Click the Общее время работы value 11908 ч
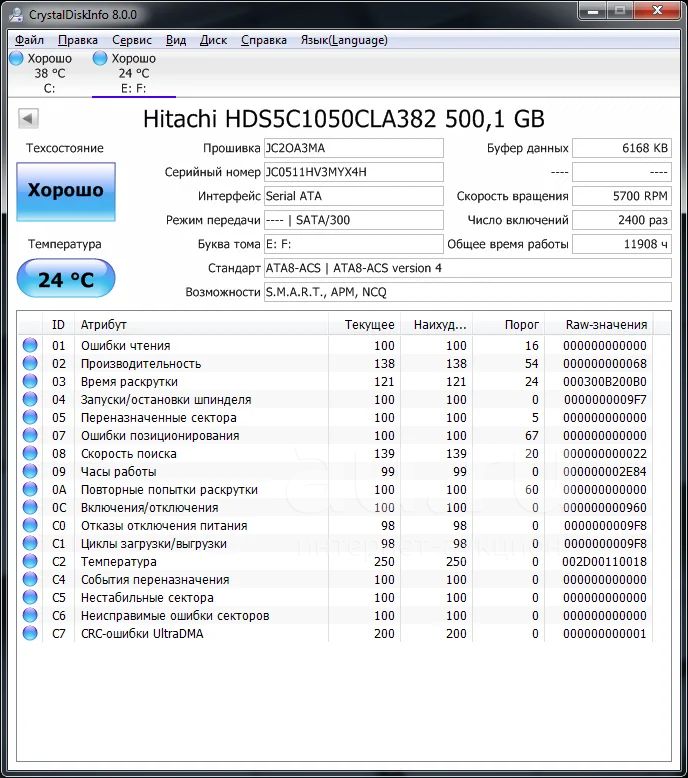Screen dimensions: 688x778 (x=622, y=244)
